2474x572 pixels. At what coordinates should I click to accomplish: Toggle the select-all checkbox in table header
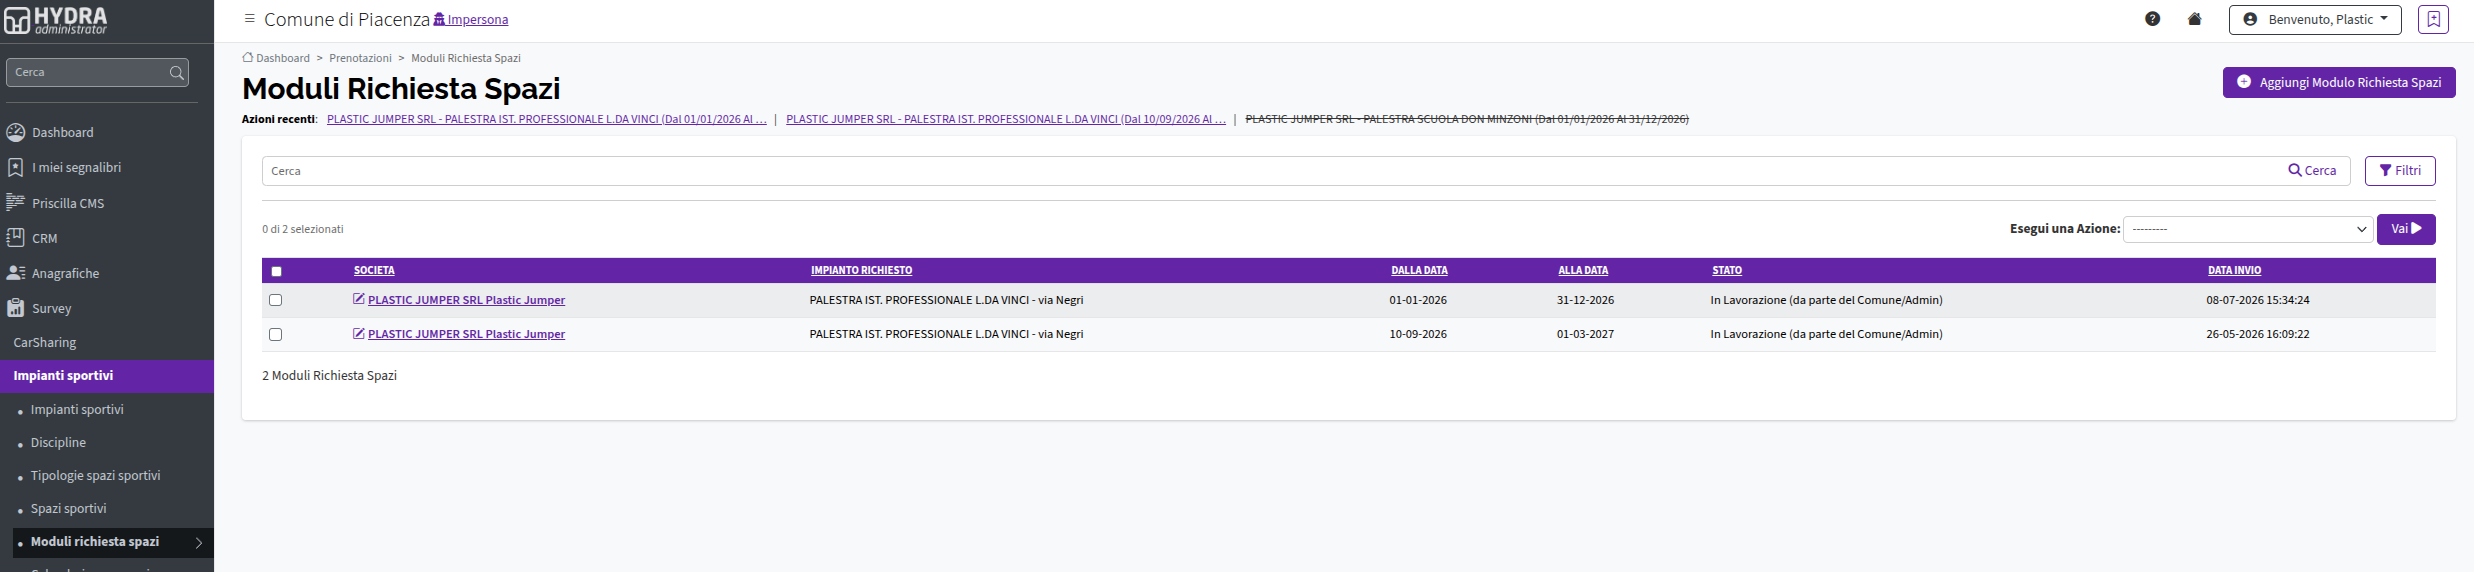pyautogui.click(x=277, y=271)
